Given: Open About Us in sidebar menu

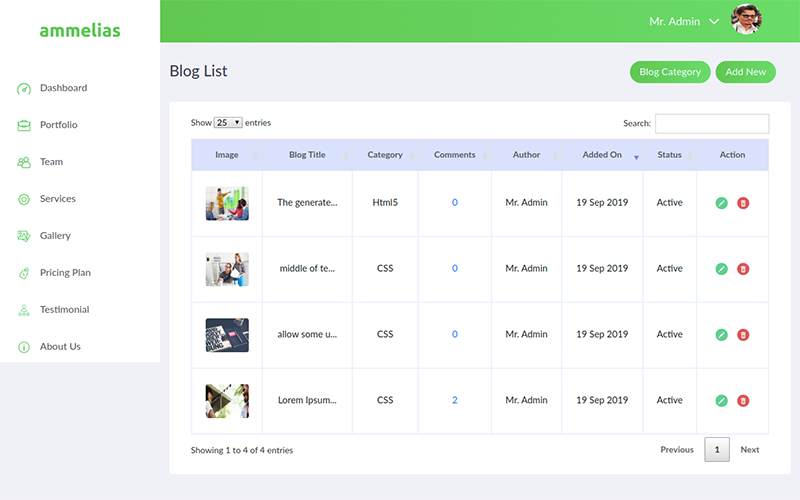Looking at the screenshot, I should pos(60,346).
